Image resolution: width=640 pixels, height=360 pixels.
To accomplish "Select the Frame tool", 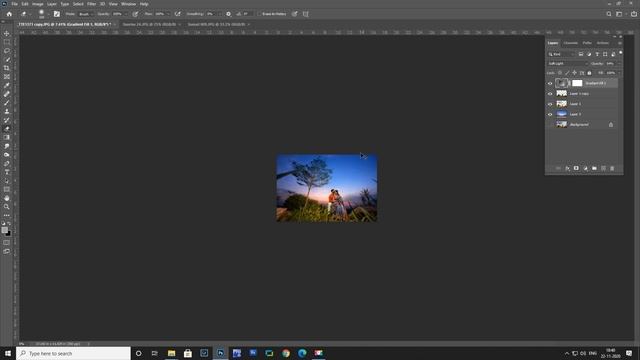I will coord(7,77).
